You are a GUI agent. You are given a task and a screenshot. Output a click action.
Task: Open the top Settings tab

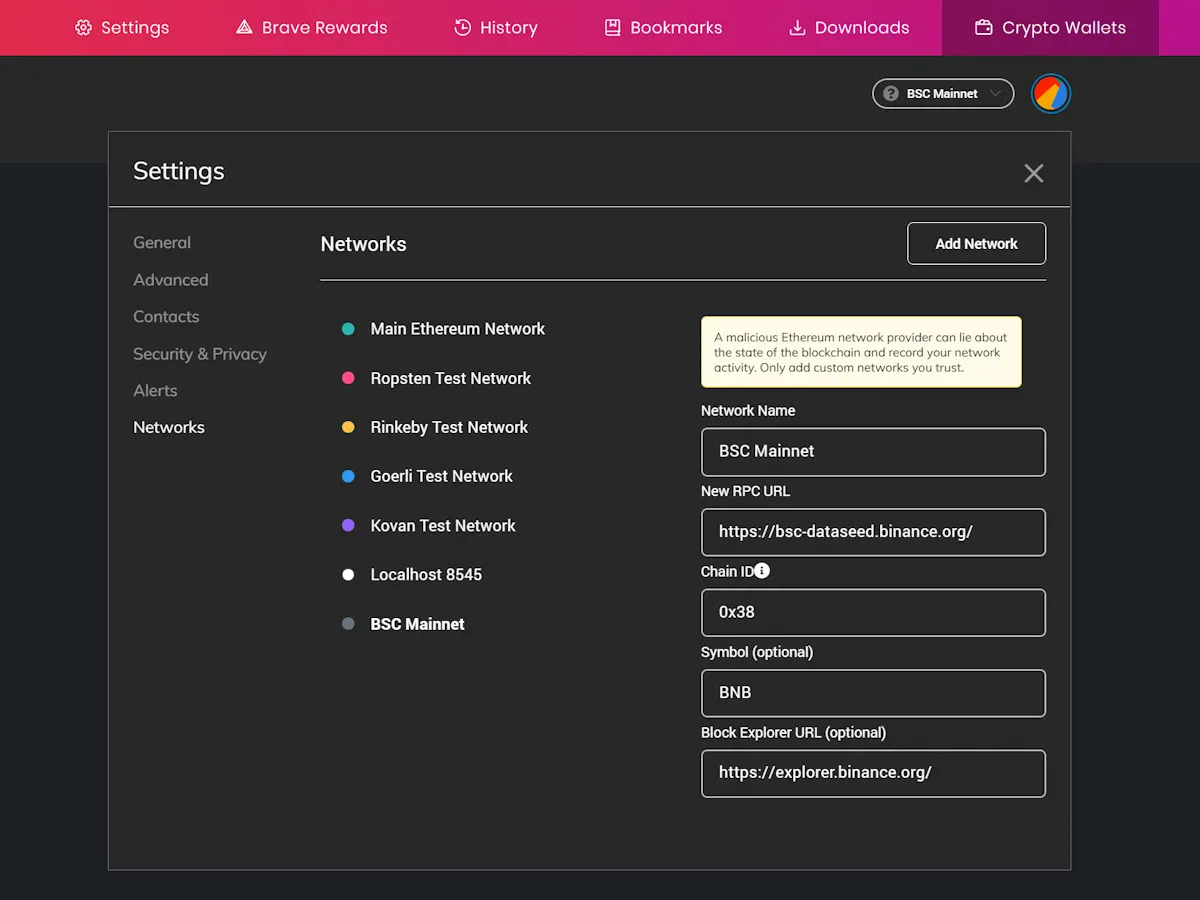pos(122,28)
